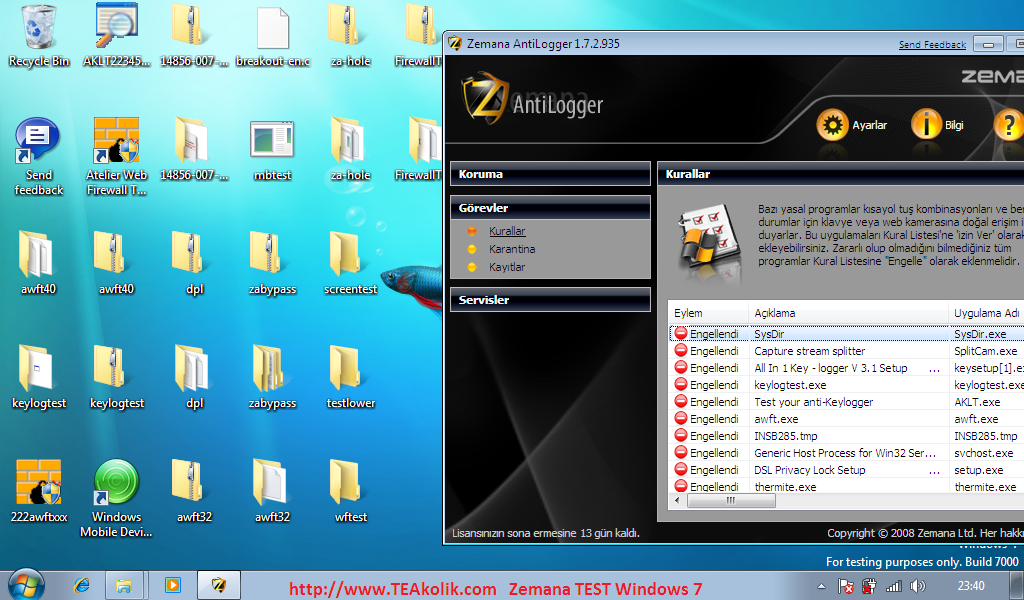This screenshot has width=1024, height=600.
Task: Open Windows Media Player from taskbar
Action: (172, 585)
